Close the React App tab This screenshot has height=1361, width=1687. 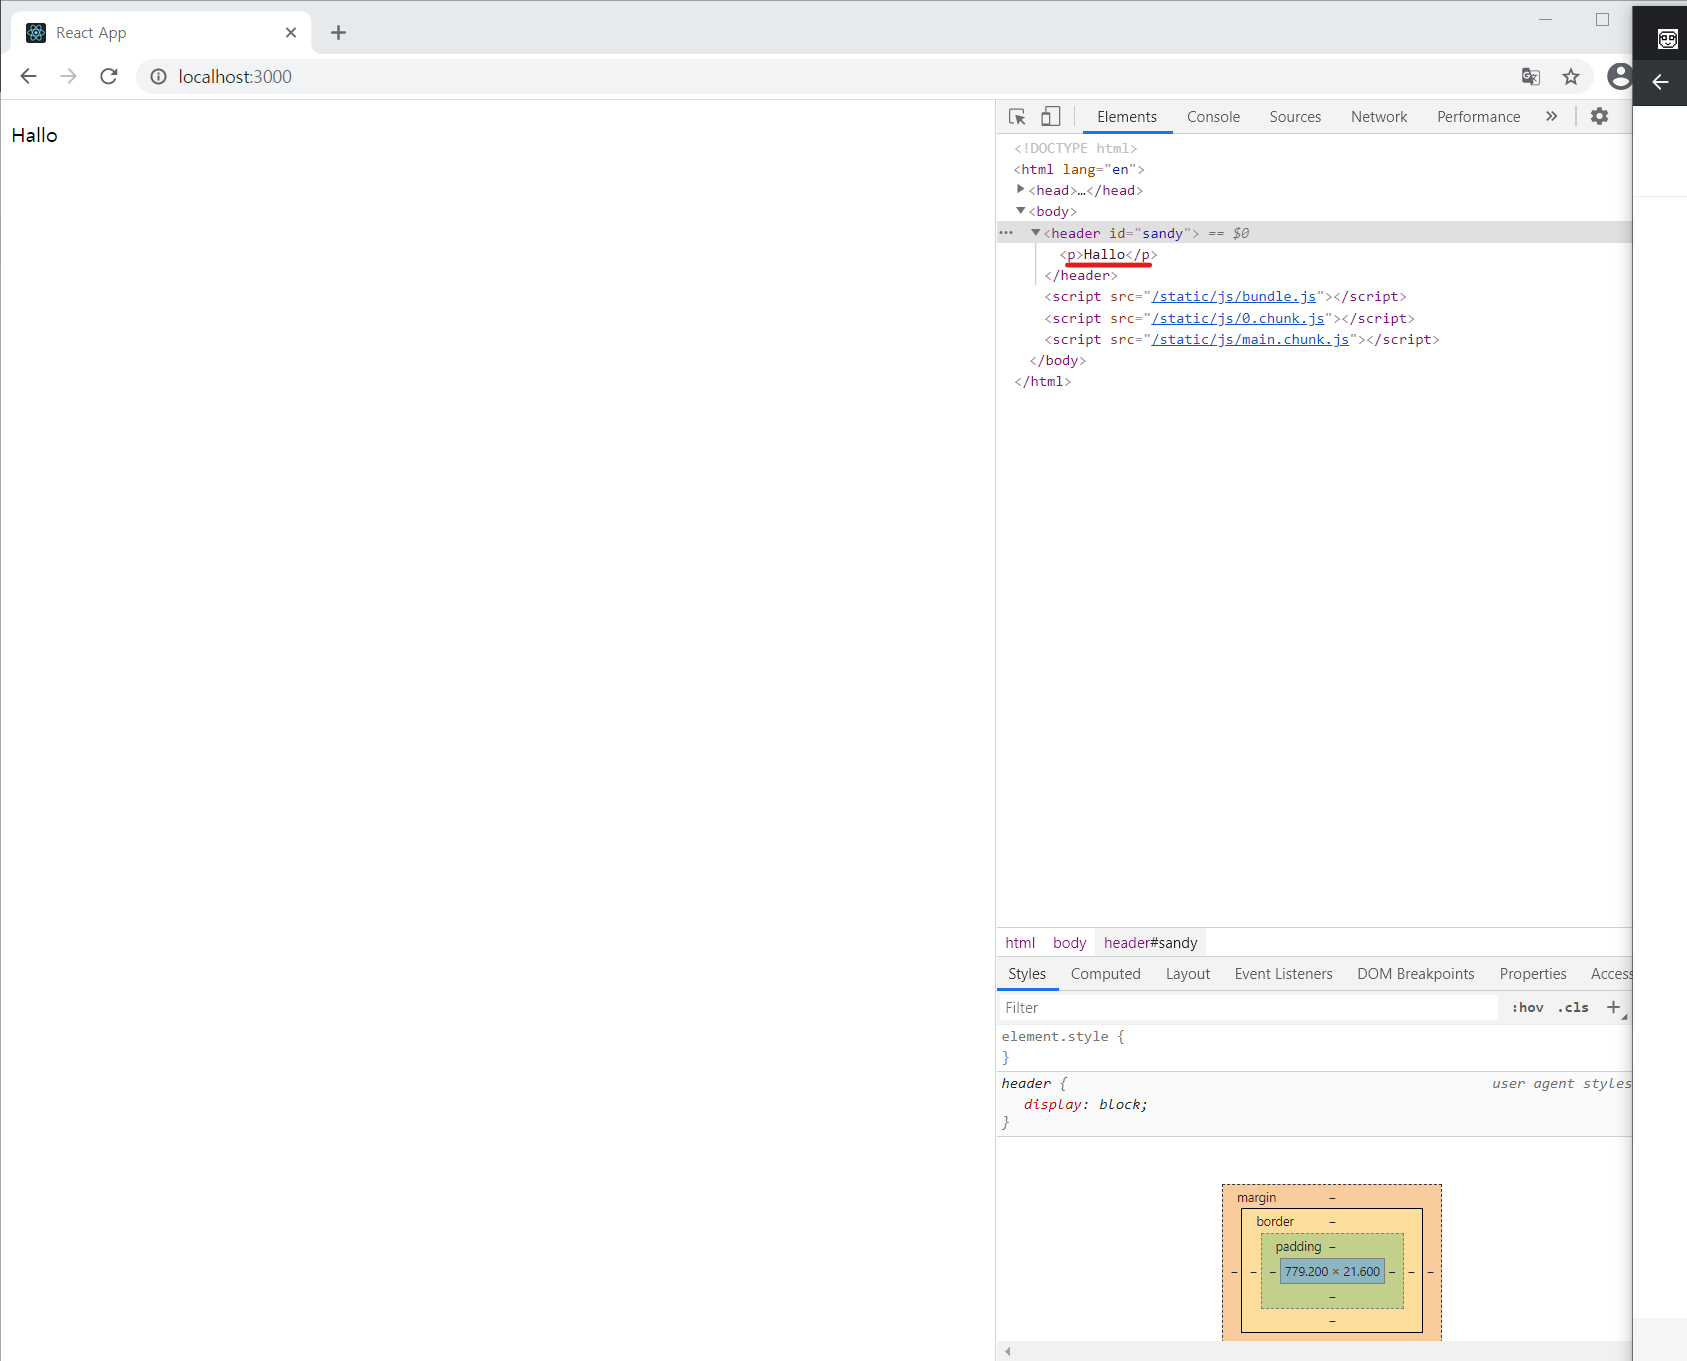(x=291, y=32)
